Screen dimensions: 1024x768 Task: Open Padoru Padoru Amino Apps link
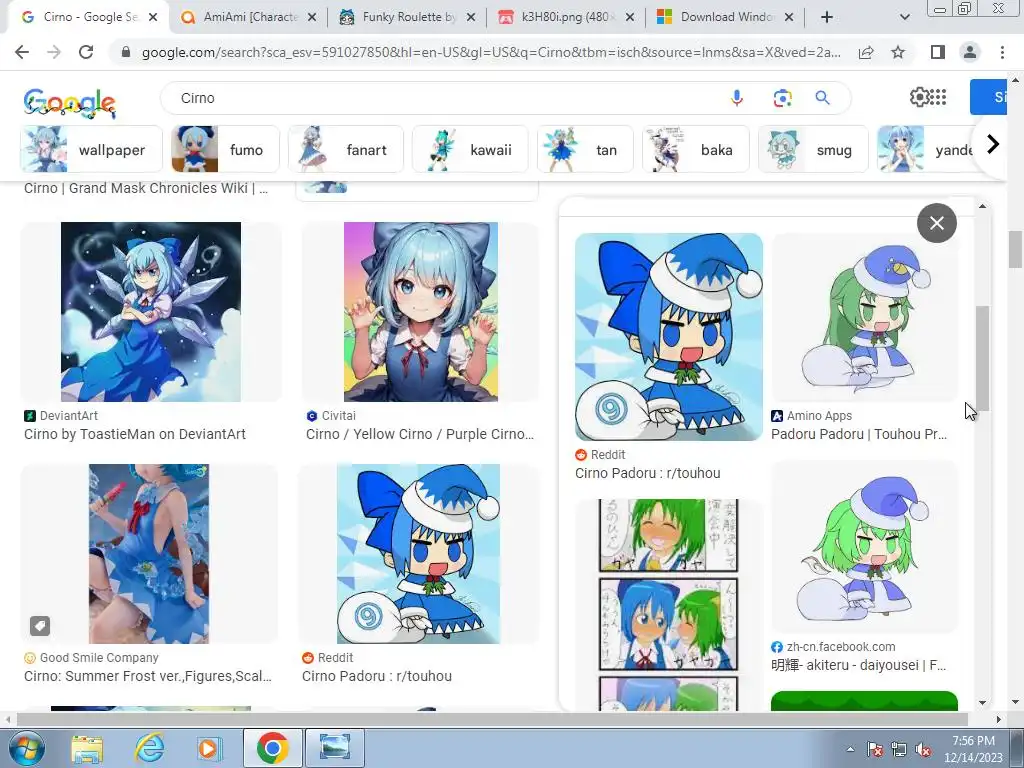coord(859,434)
